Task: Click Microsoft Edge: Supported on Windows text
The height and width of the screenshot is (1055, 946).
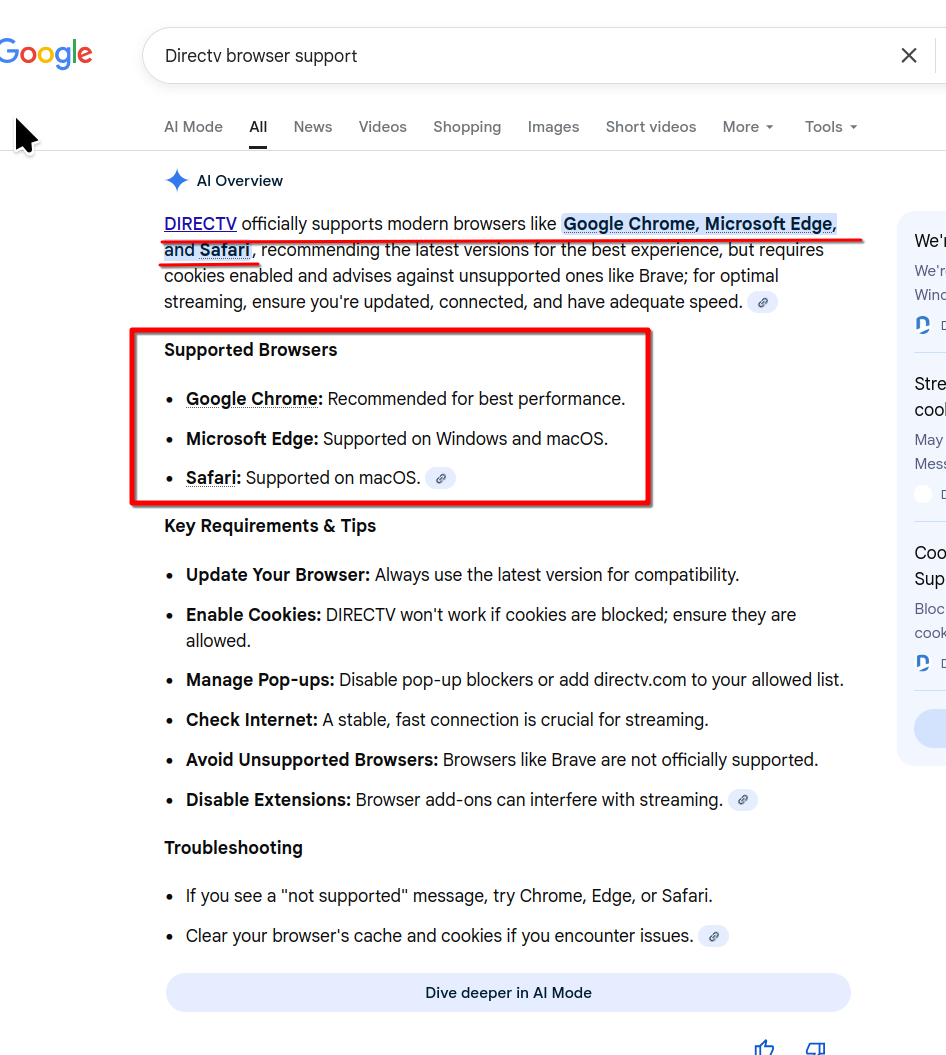Action: point(397,439)
